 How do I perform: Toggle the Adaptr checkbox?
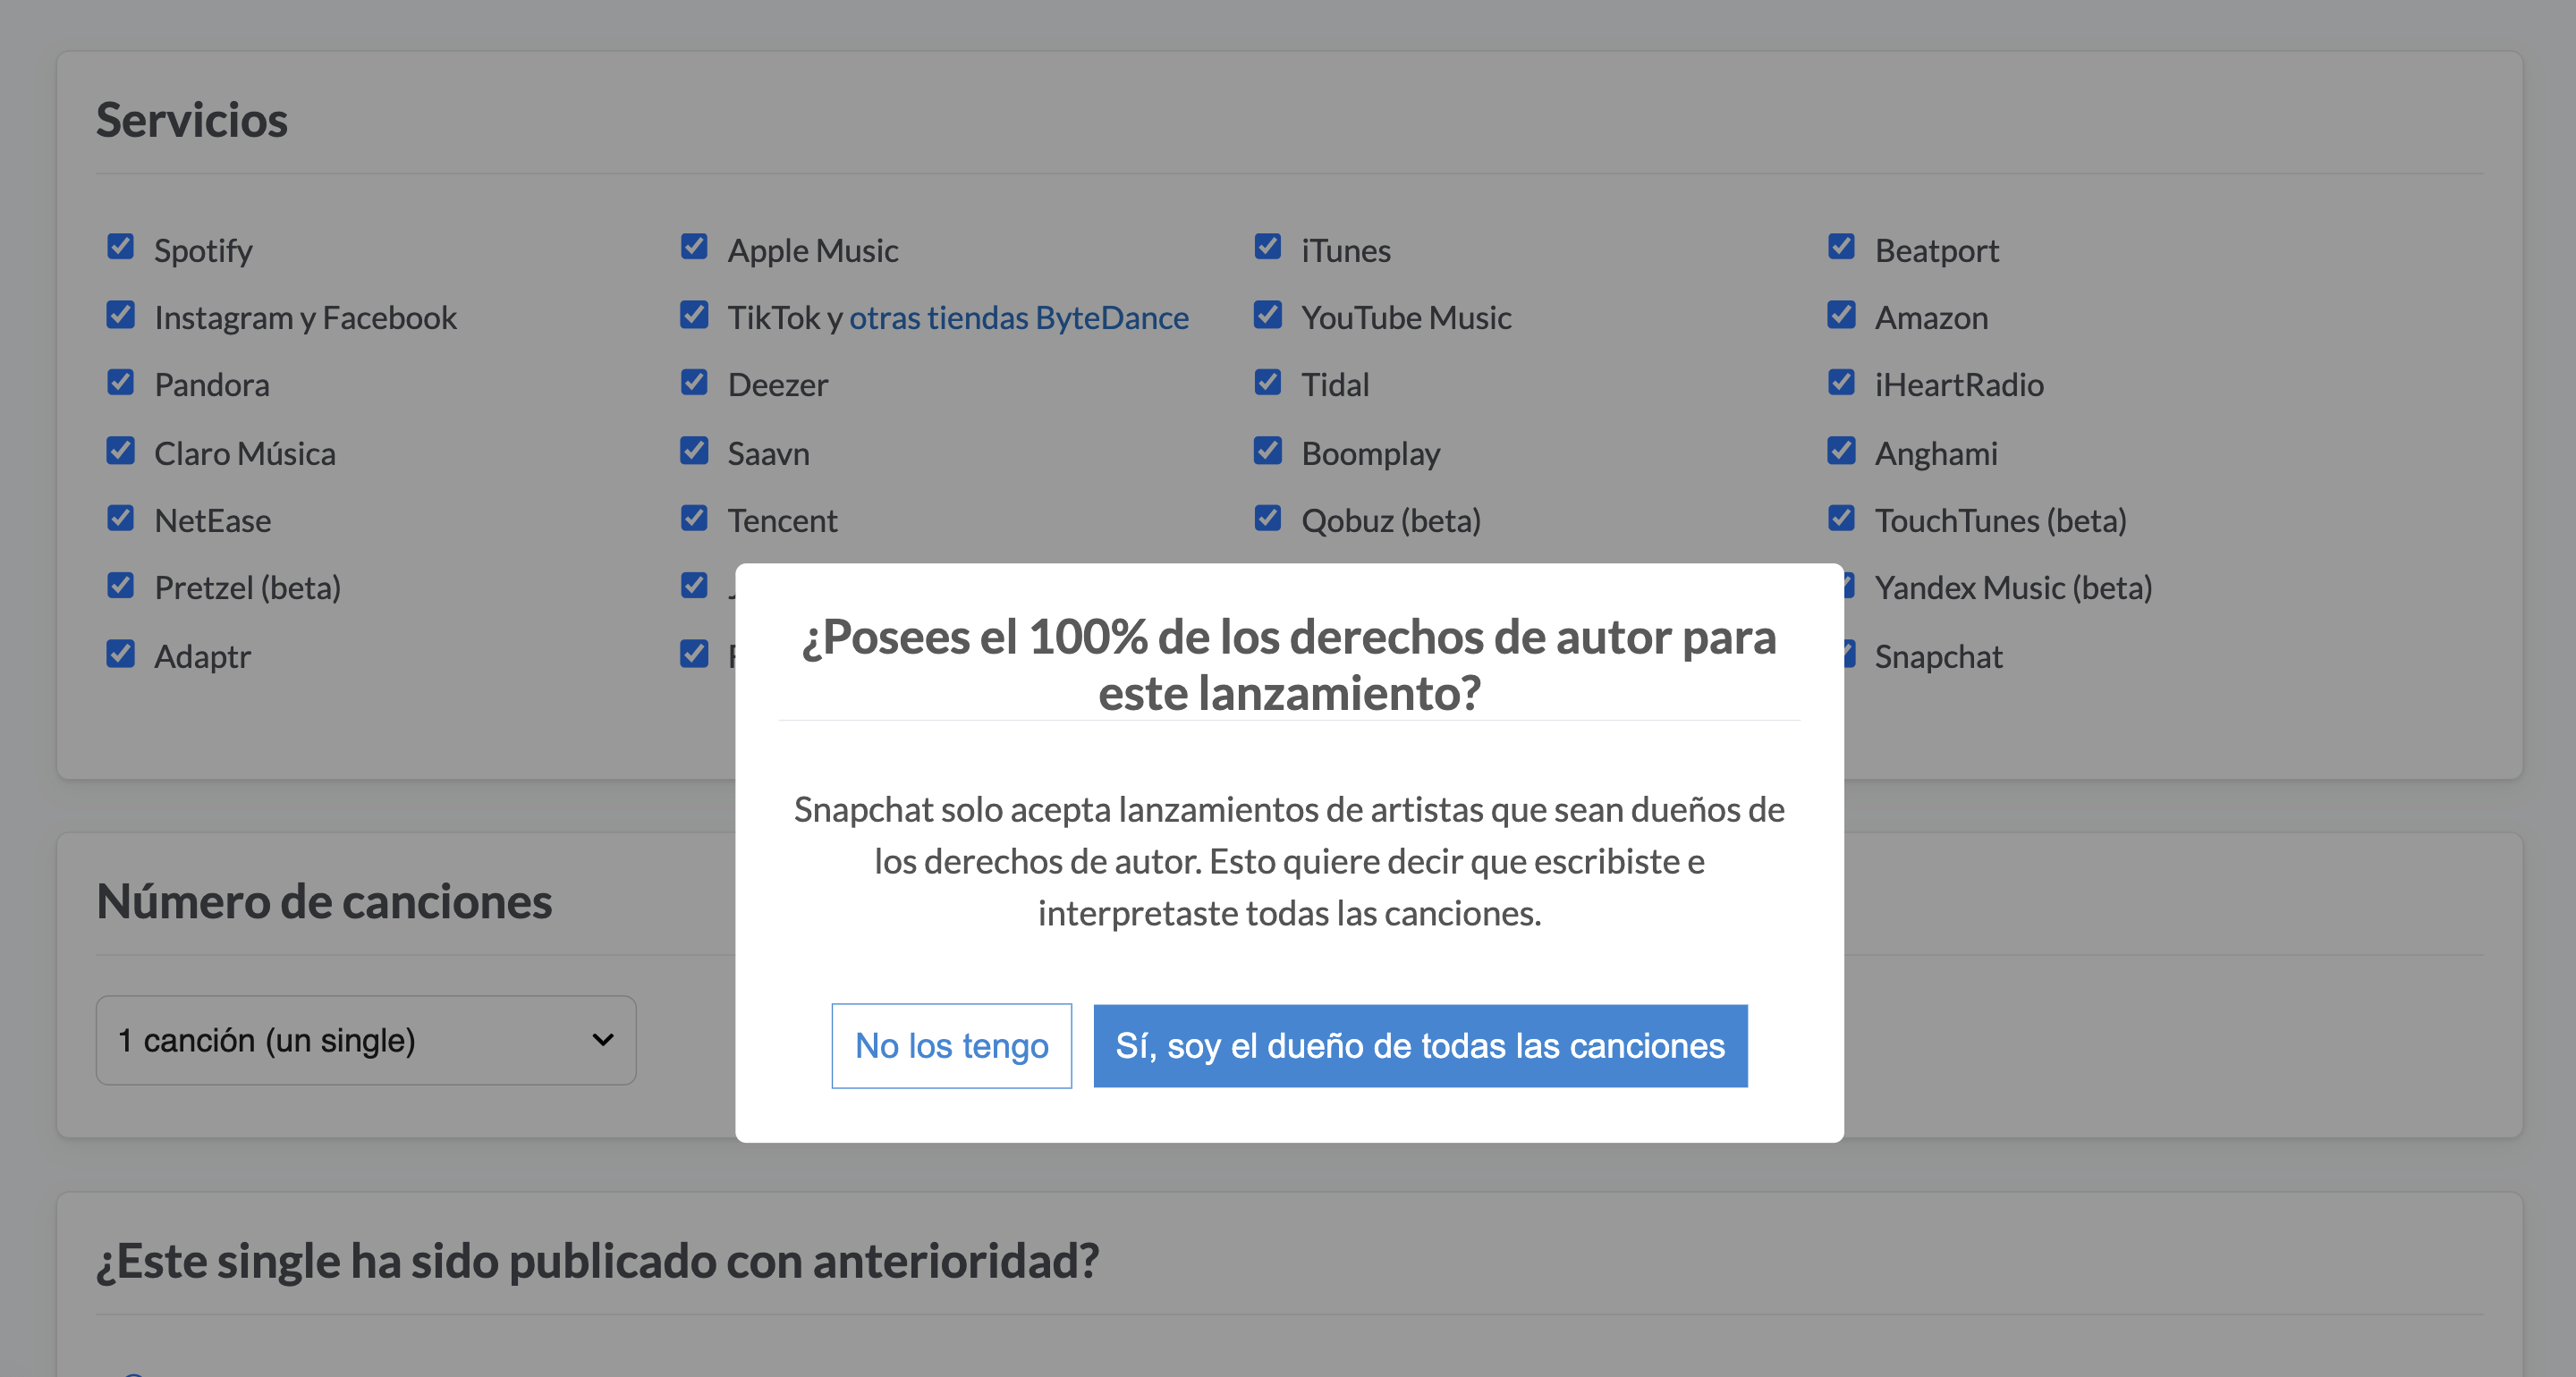coord(121,653)
